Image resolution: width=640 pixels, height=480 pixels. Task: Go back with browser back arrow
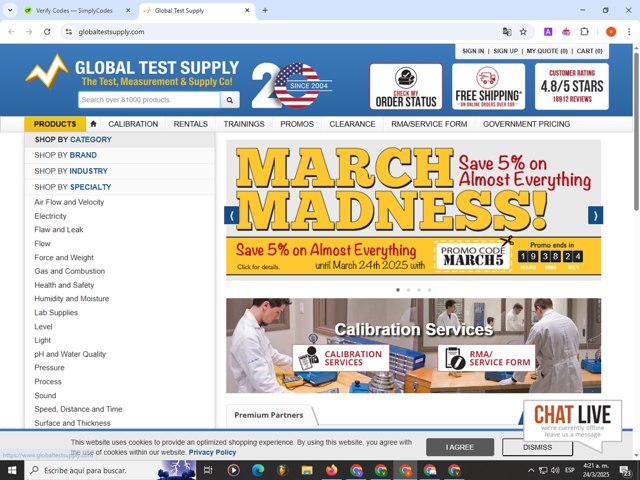tap(11, 31)
